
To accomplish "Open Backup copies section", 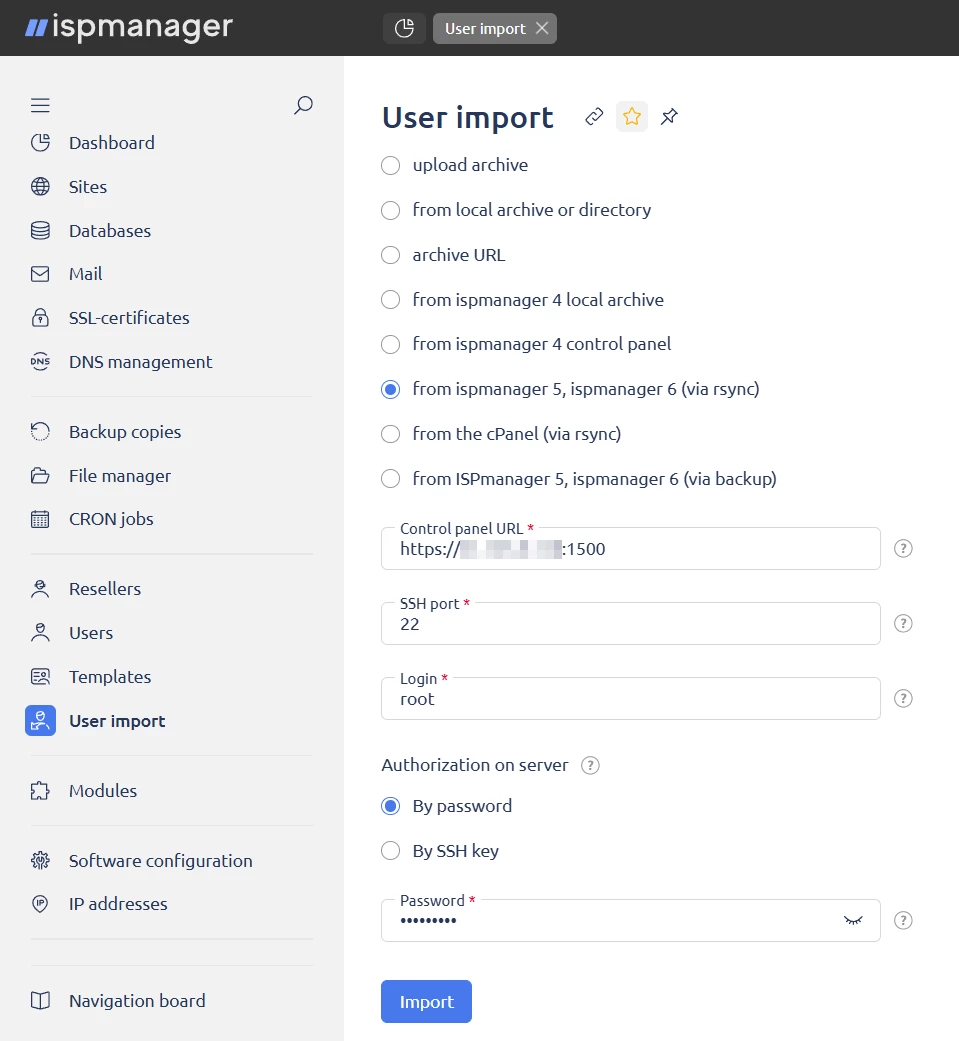I will click(125, 432).
